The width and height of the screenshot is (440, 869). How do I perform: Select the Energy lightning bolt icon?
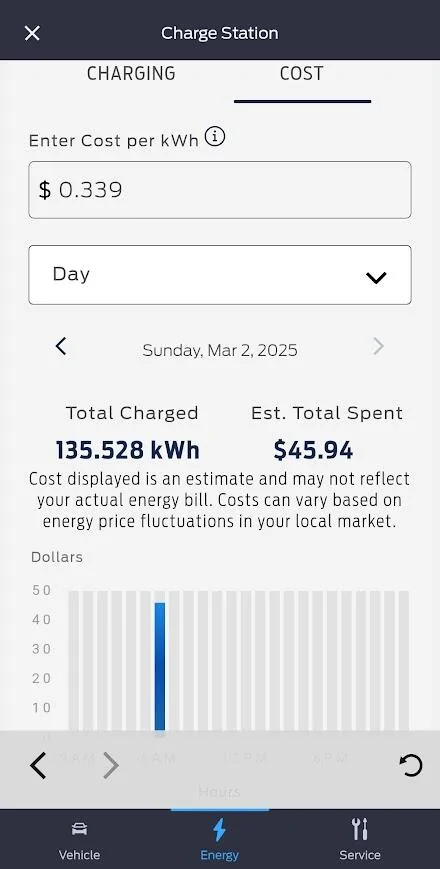[219, 830]
